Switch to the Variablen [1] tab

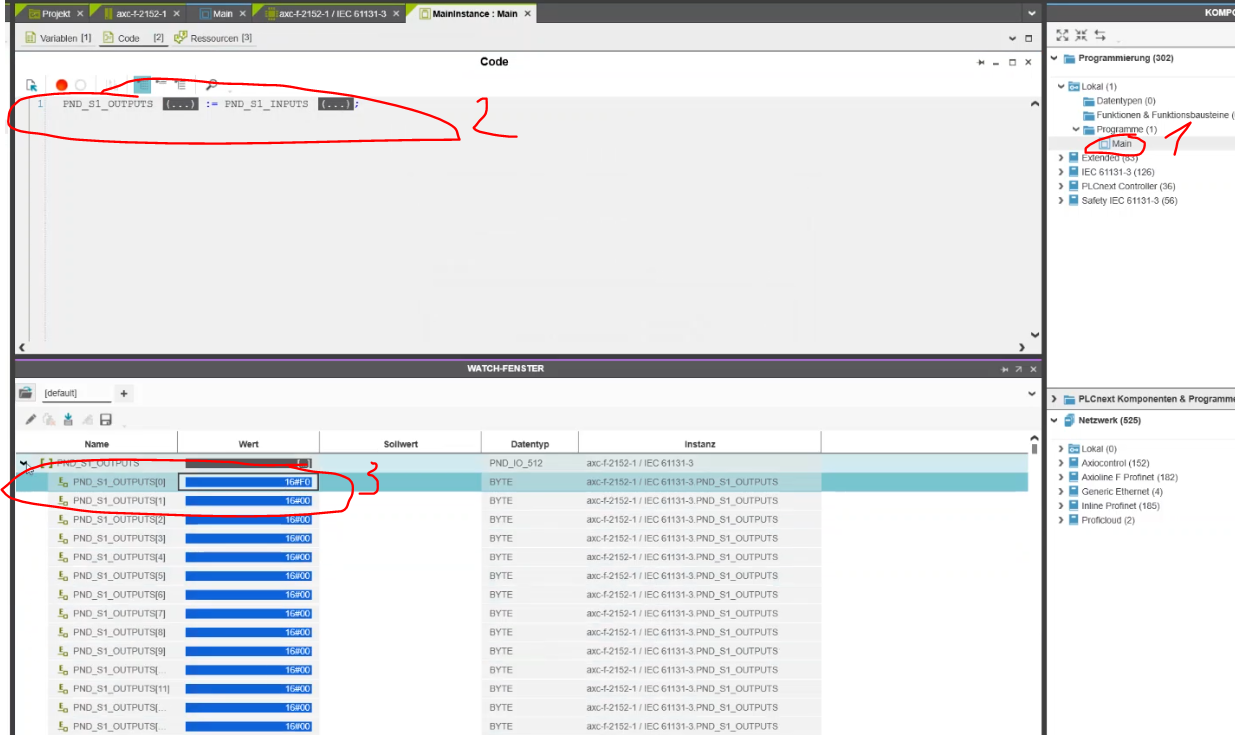pyautogui.click(x=58, y=38)
